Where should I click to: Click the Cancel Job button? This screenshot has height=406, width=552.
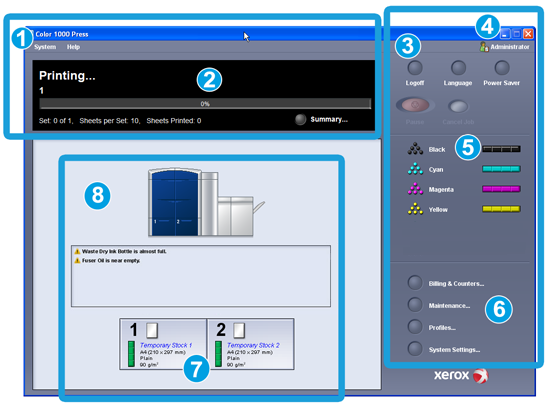point(458,106)
